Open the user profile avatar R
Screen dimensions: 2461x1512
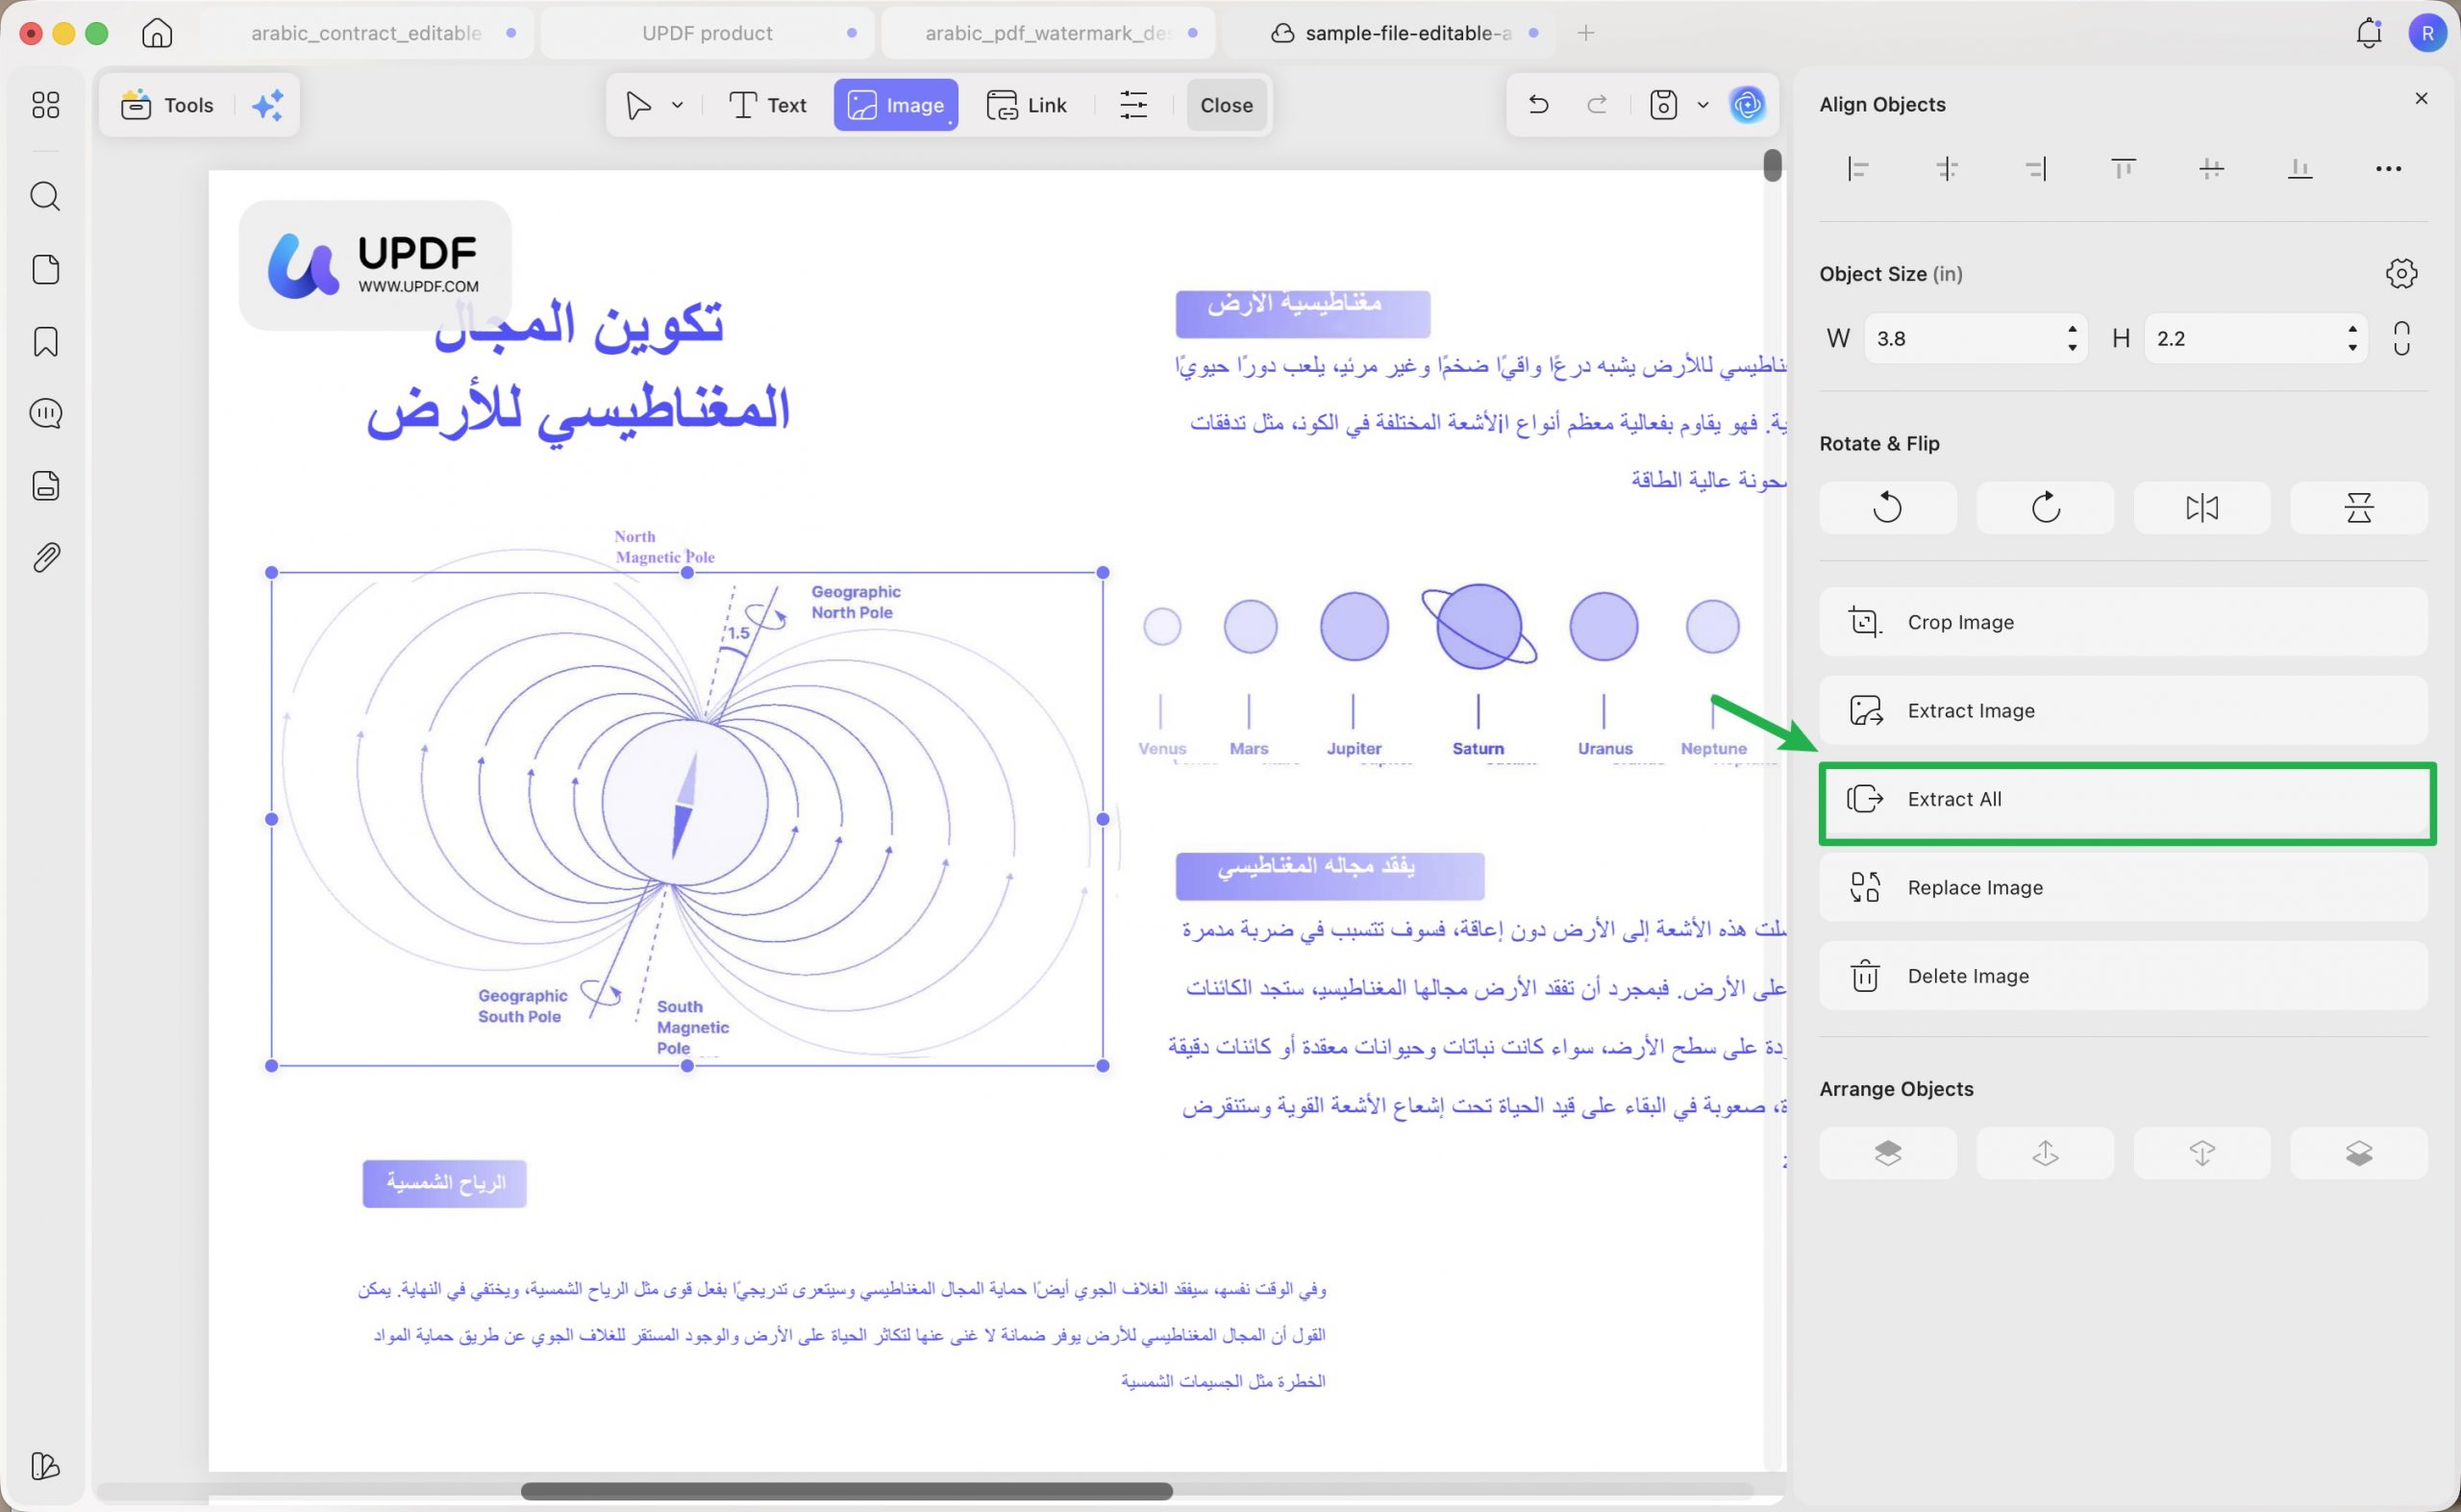(2427, 33)
